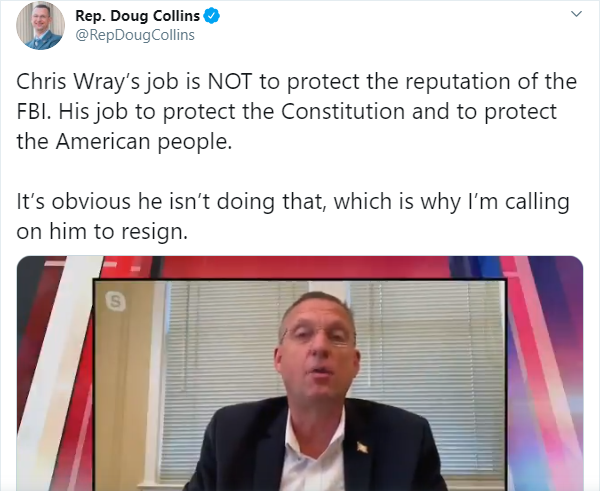Screen dimensions: 600x491
Task: Click the phrase "It's obvious" in the tweet
Action: (73, 202)
